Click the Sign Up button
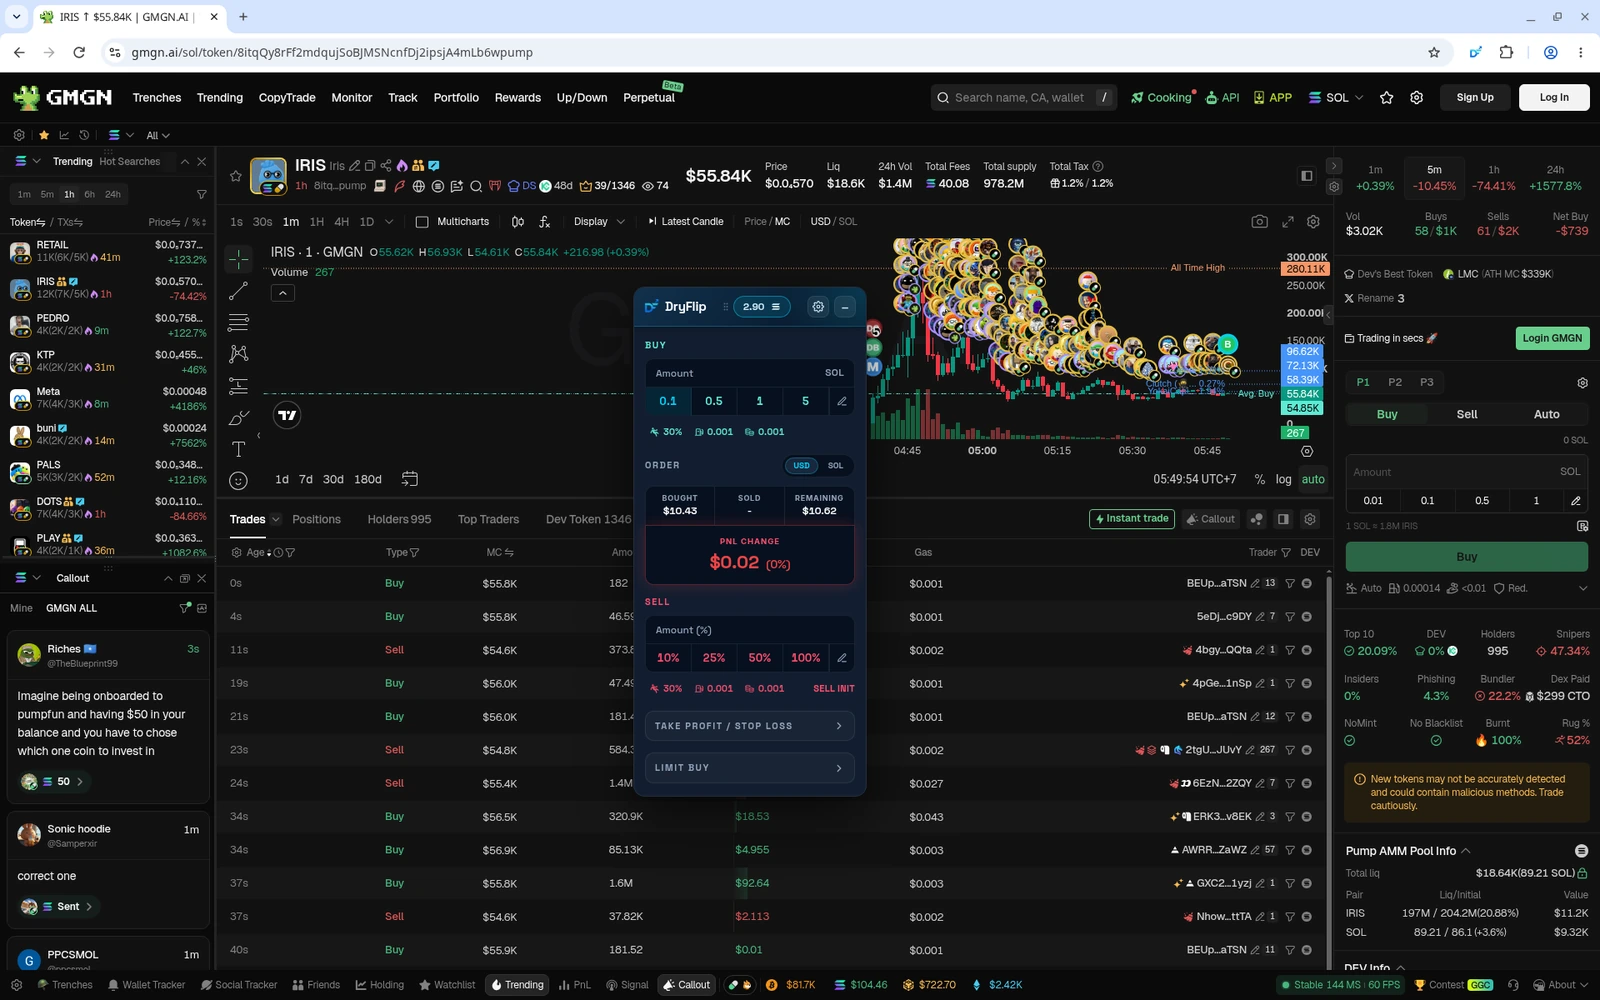The image size is (1600, 1000). click(x=1475, y=97)
